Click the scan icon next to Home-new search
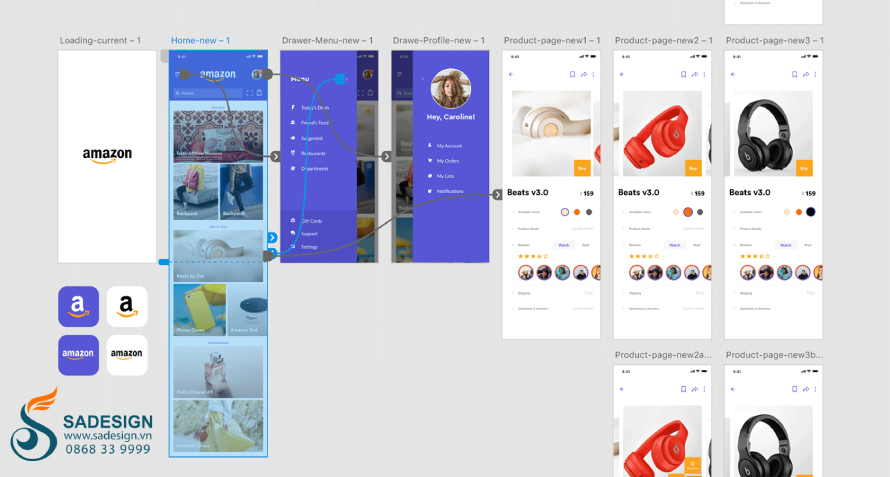 click(x=249, y=93)
